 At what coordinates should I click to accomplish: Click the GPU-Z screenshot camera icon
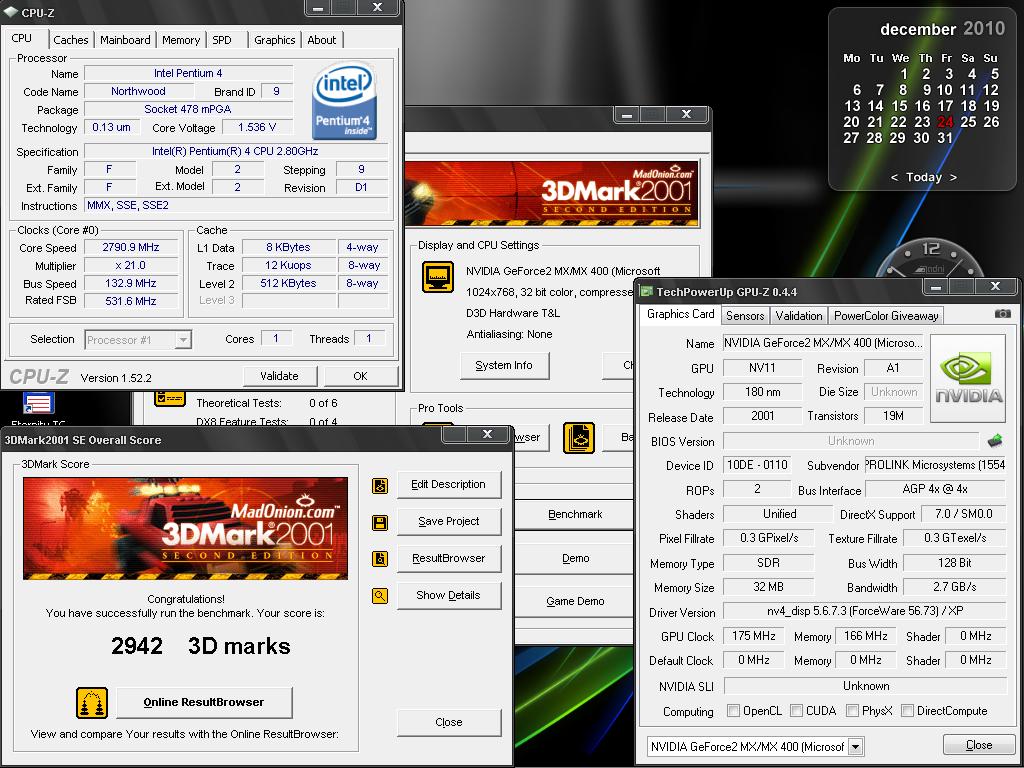(x=1002, y=314)
